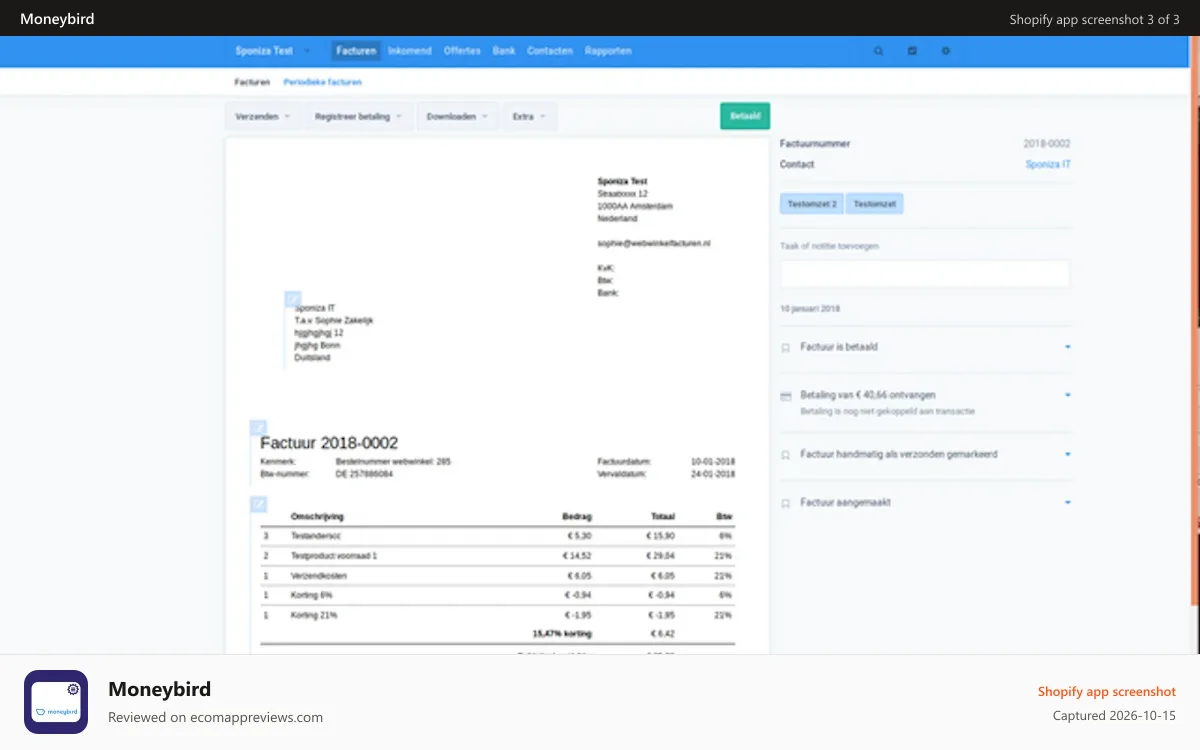Click the Korting 21% row
The image size is (1200, 750).
tap(497, 615)
